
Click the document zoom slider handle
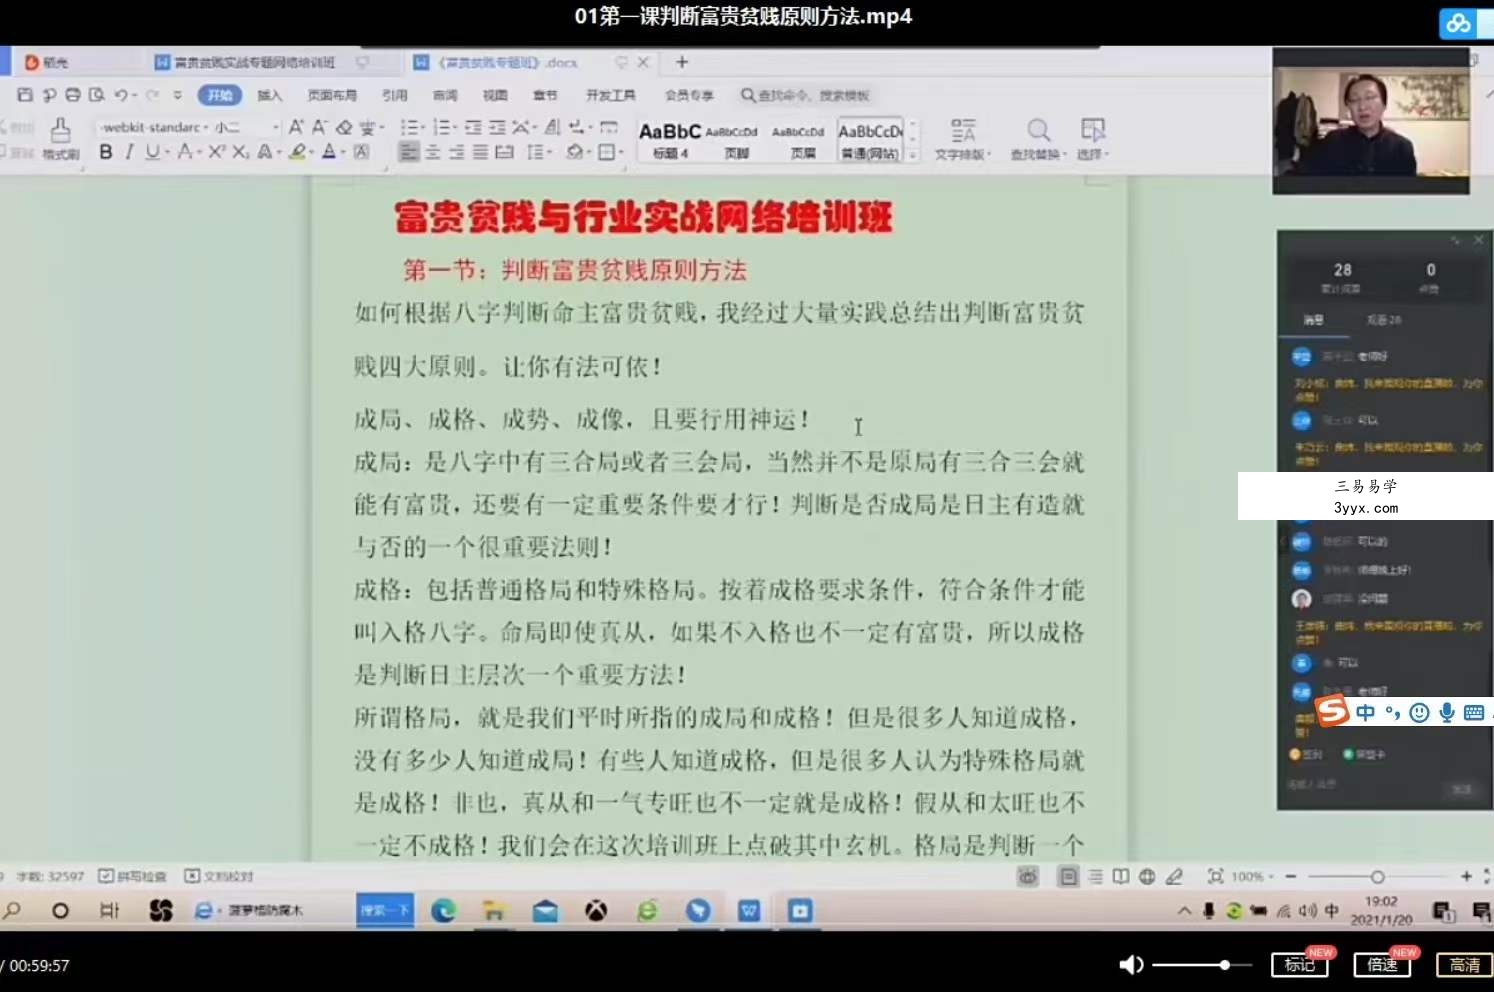tap(1377, 877)
